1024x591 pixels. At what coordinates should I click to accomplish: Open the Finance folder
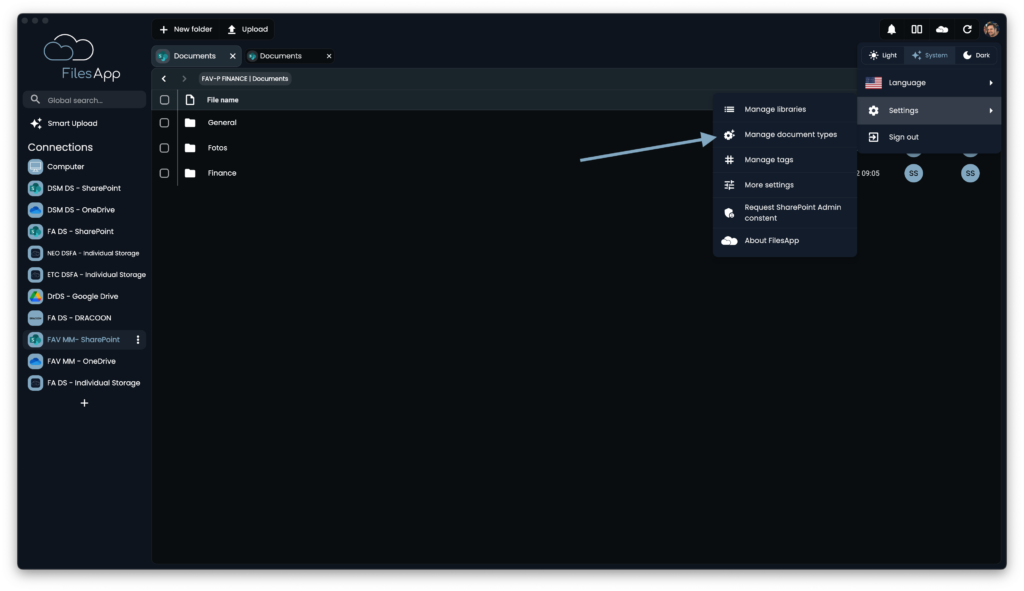(222, 173)
